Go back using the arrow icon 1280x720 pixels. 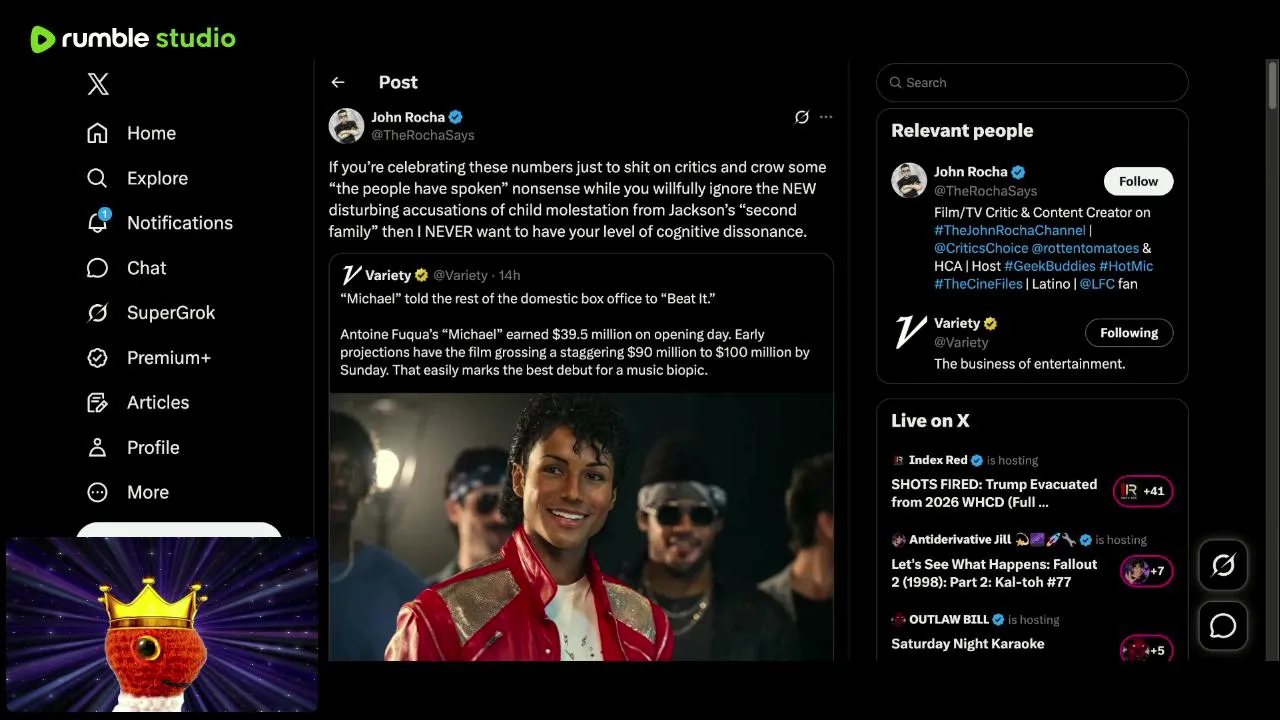(x=338, y=83)
